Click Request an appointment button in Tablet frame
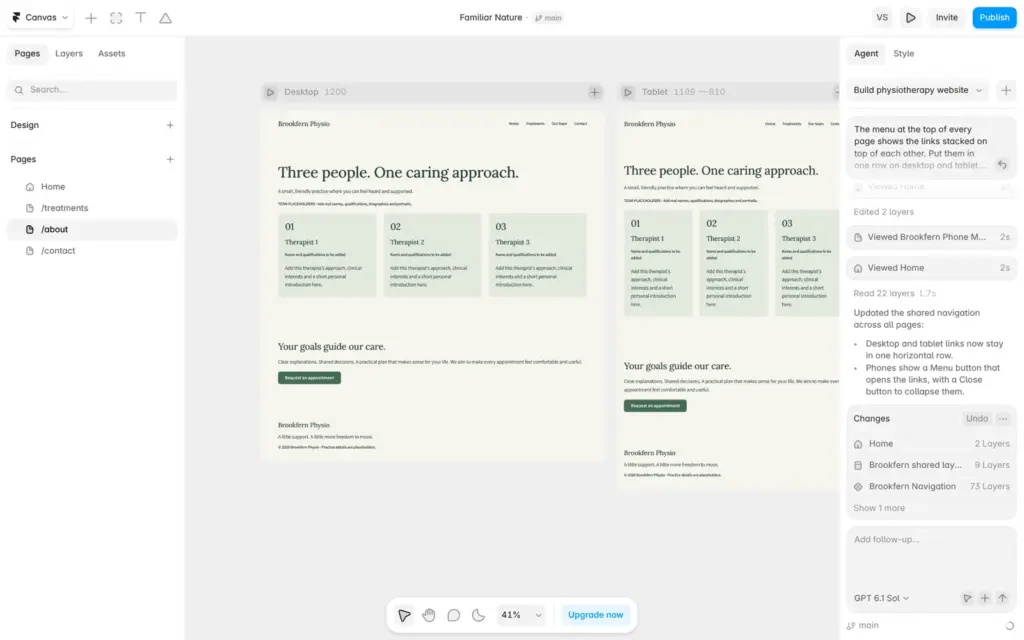 (655, 406)
